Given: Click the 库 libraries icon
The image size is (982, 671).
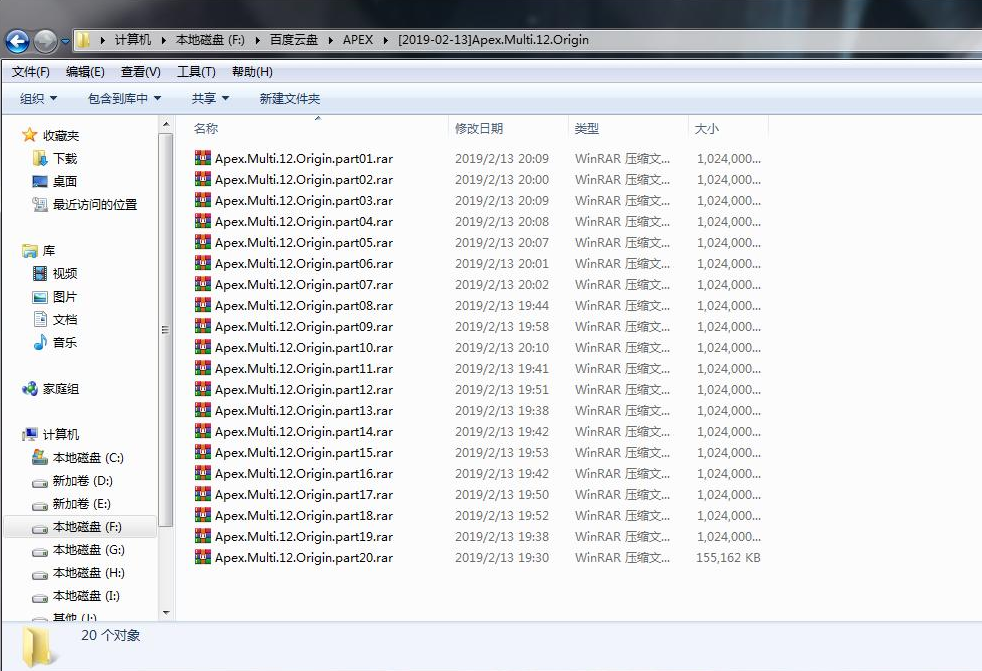Looking at the screenshot, I should 29,251.
